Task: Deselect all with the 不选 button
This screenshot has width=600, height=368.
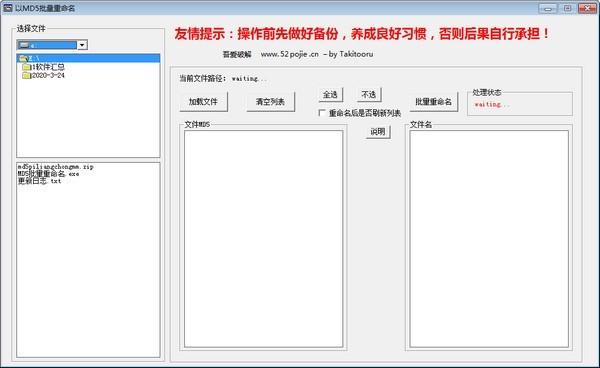Action: point(369,94)
